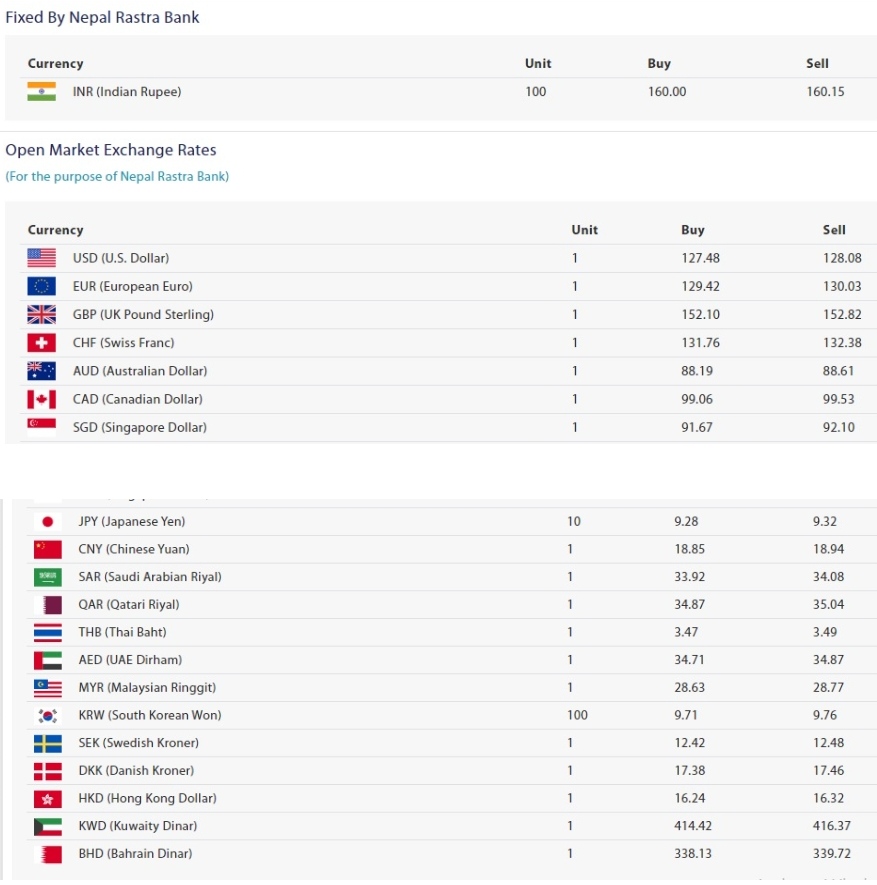Click BHD sell rate 339.72
877x885 pixels.
pyautogui.click(x=832, y=853)
